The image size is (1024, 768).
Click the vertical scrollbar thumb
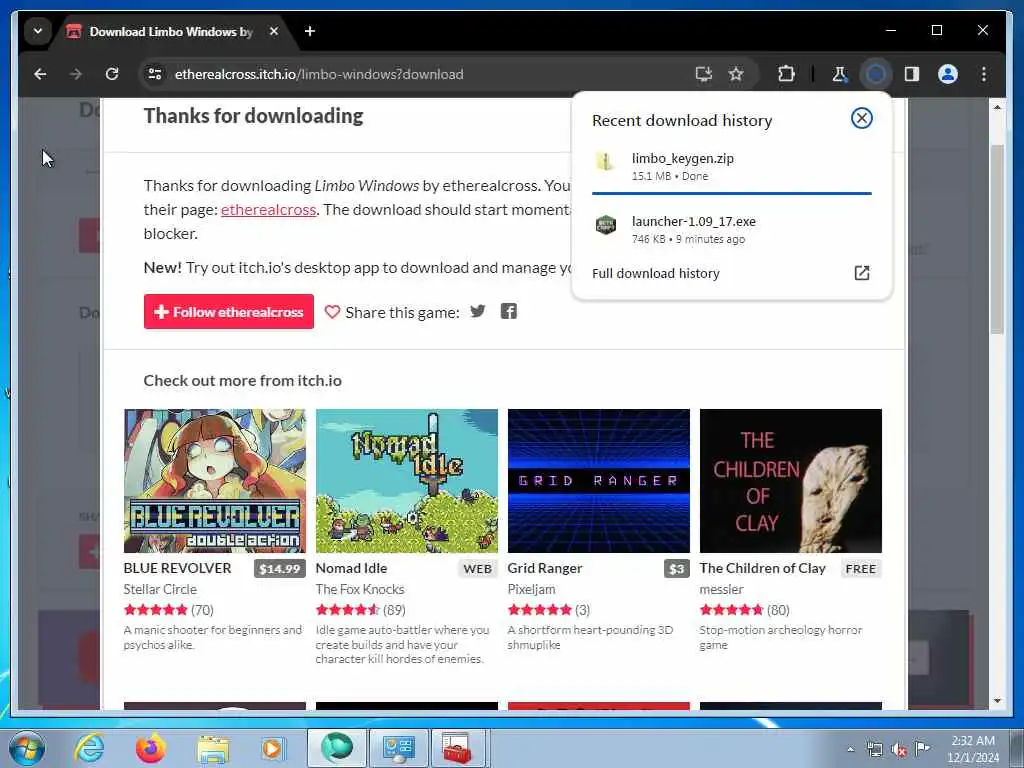(997, 239)
